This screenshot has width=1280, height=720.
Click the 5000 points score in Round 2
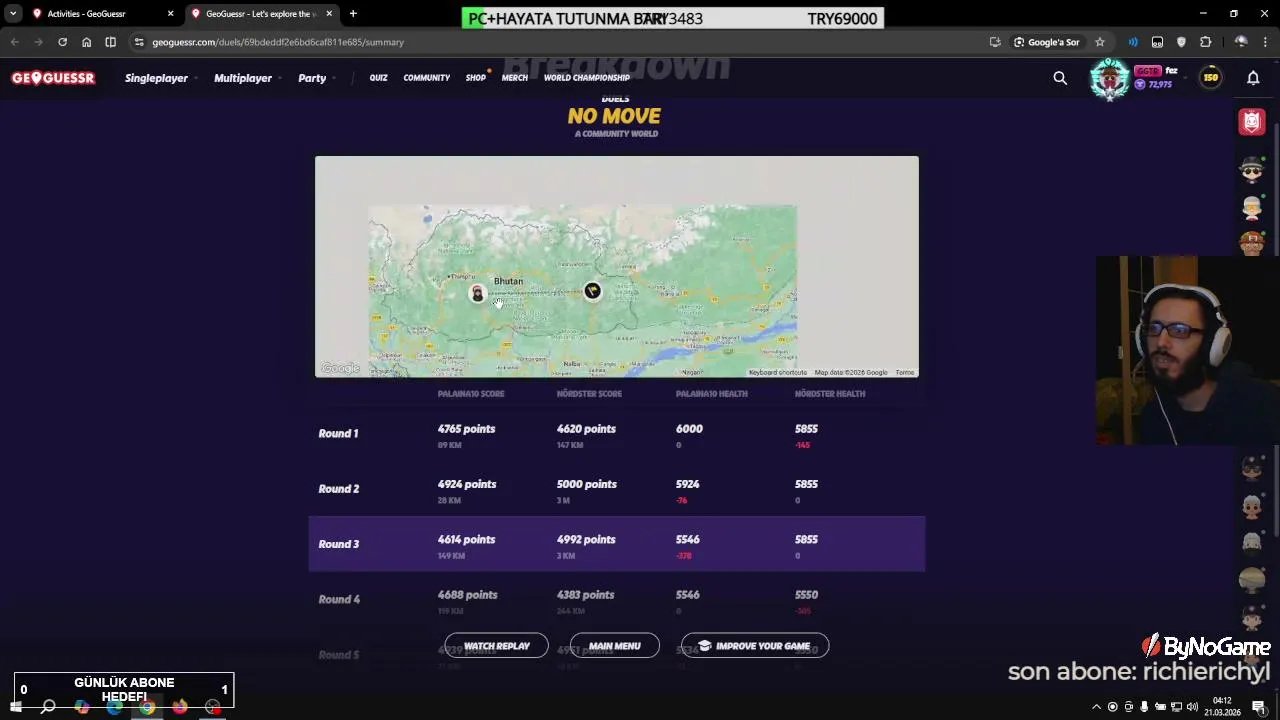pyautogui.click(x=587, y=484)
